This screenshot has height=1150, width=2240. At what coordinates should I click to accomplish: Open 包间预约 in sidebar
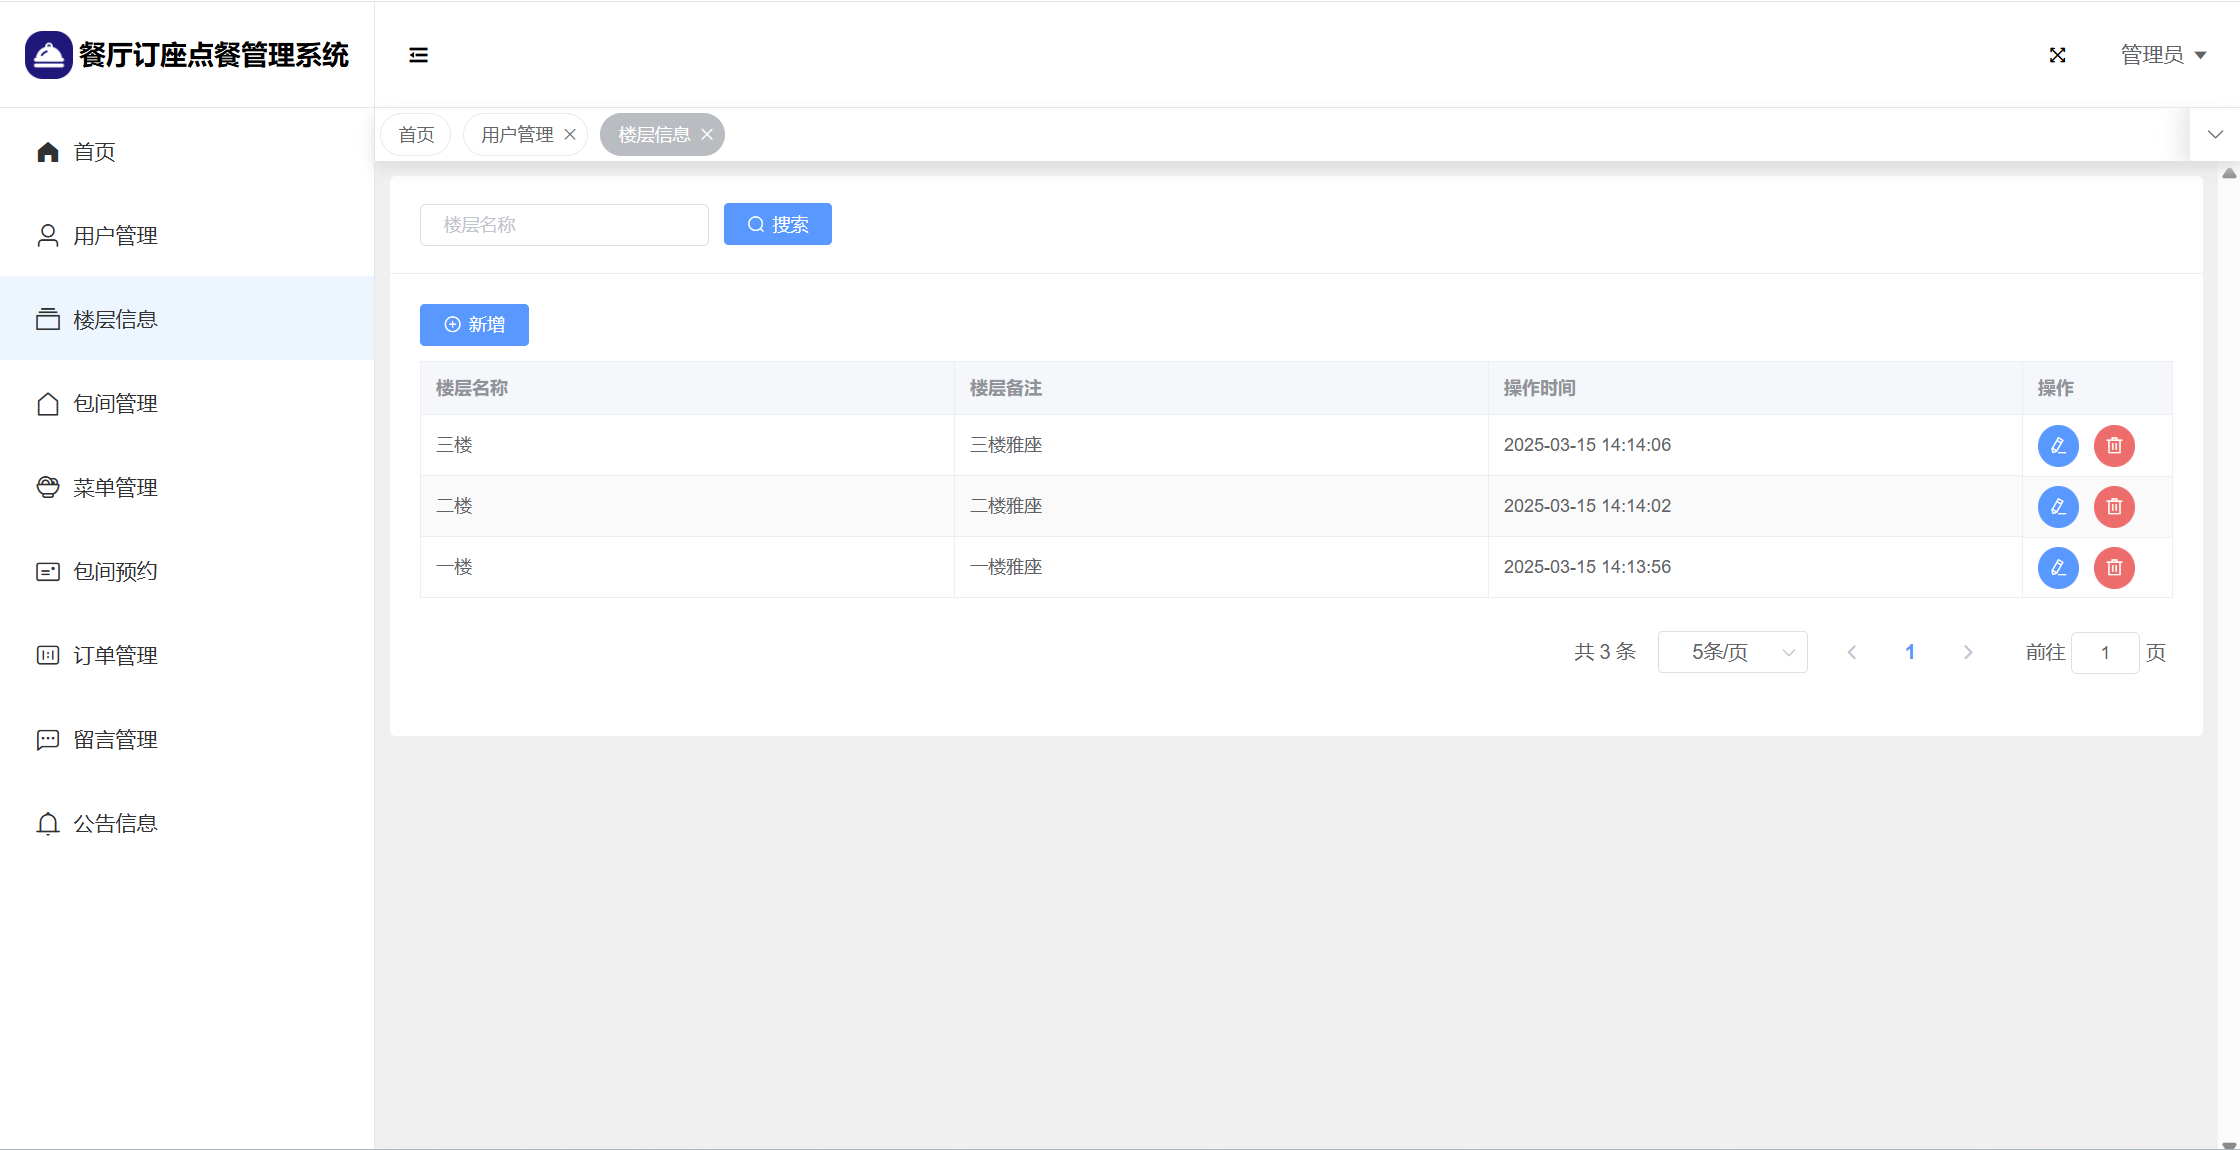pos(115,572)
